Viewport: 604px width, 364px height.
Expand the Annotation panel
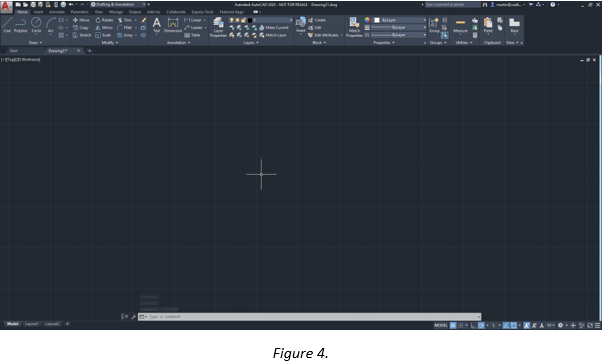coord(178,43)
